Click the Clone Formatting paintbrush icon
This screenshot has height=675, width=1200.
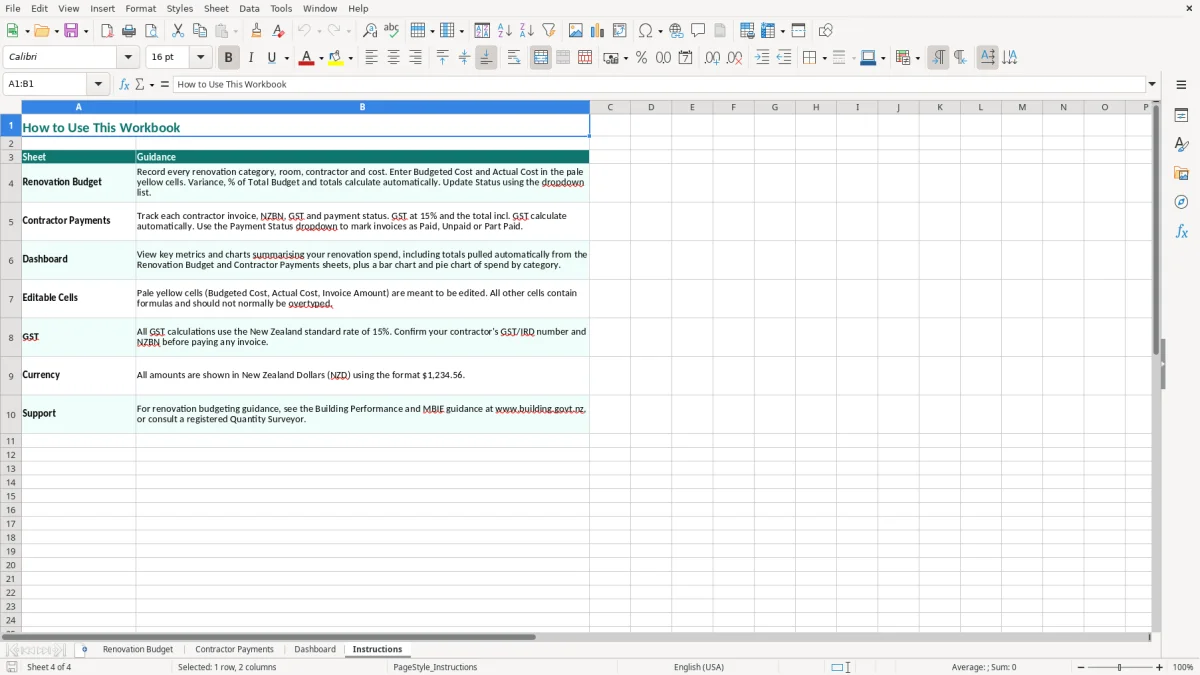pos(256,31)
